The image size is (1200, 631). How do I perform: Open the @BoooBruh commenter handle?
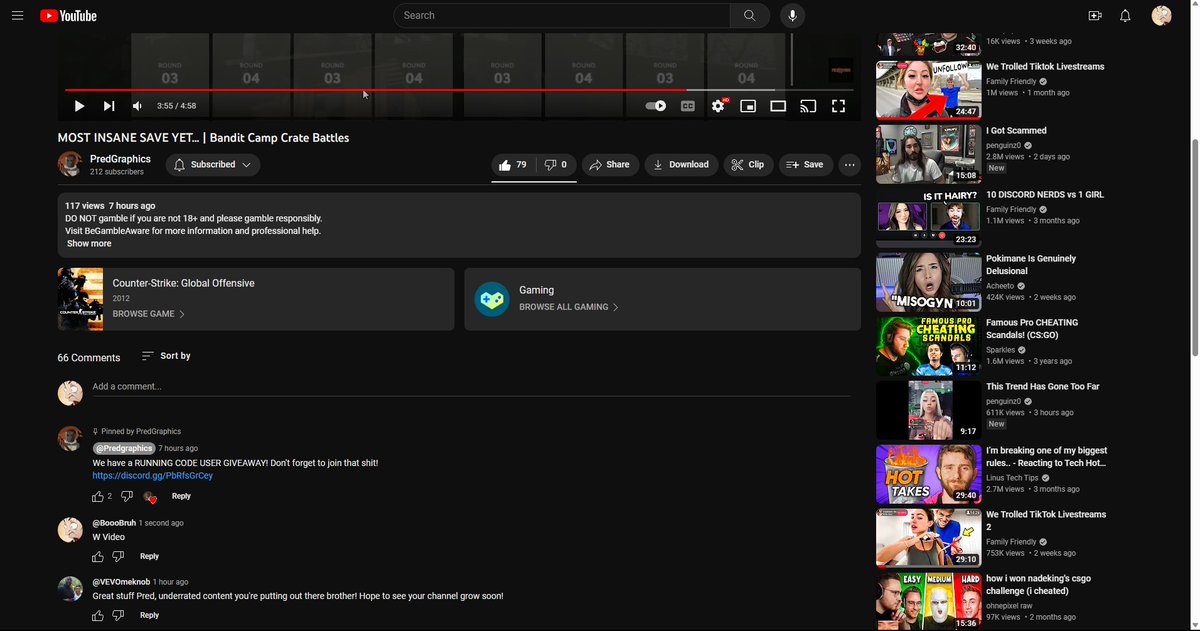click(x=114, y=523)
